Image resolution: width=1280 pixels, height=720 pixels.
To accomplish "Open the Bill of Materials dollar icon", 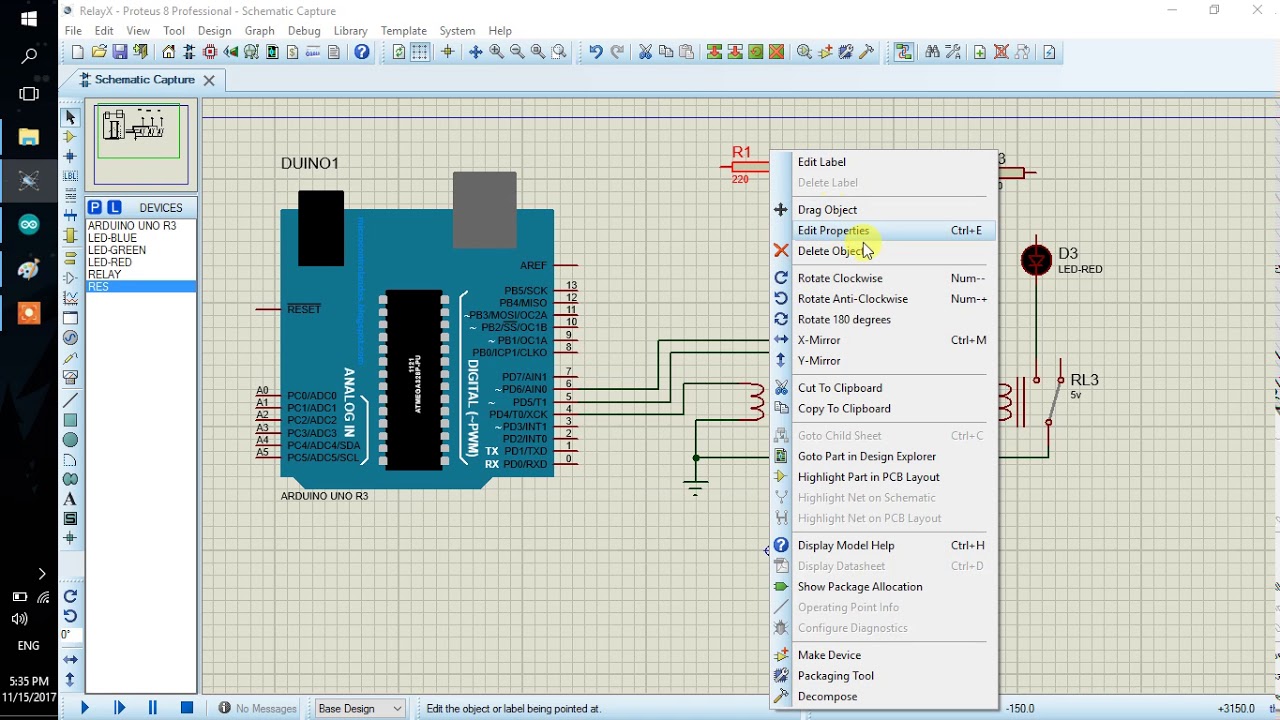I will point(293,52).
